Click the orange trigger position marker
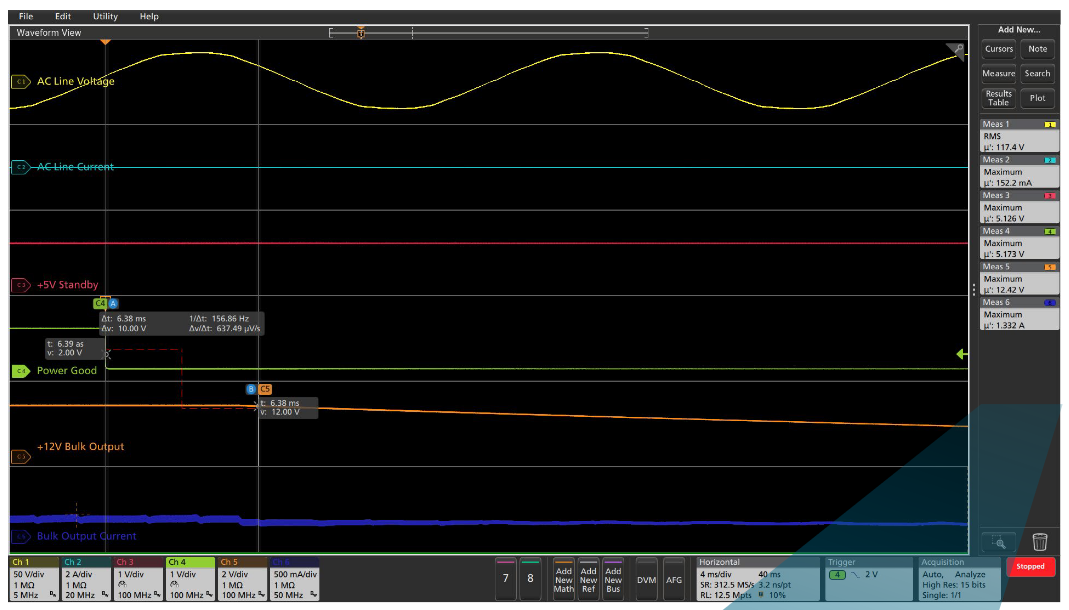Image resolution: width=1069 pixels, height=610 pixels. pyautogui.click(x=361, y=33)
